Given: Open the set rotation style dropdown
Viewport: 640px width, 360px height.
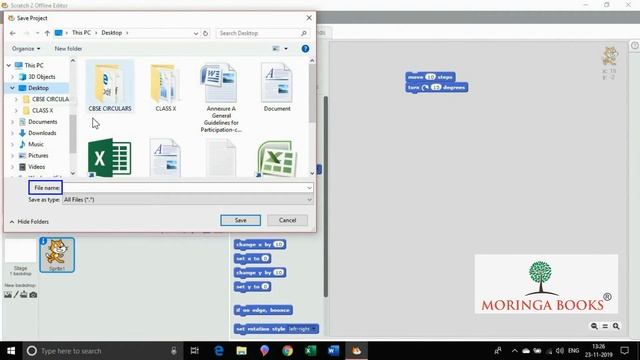Looking at the screenshot, I should (x=313, y=329).
